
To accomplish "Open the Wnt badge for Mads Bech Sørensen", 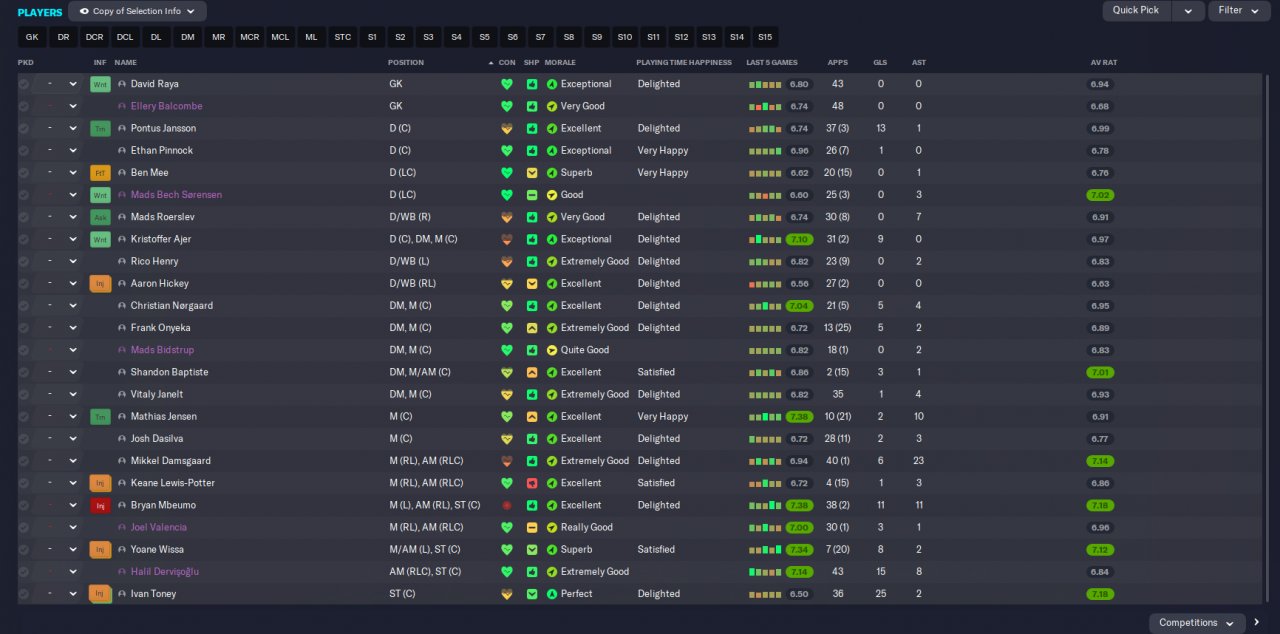I will 100,195.
